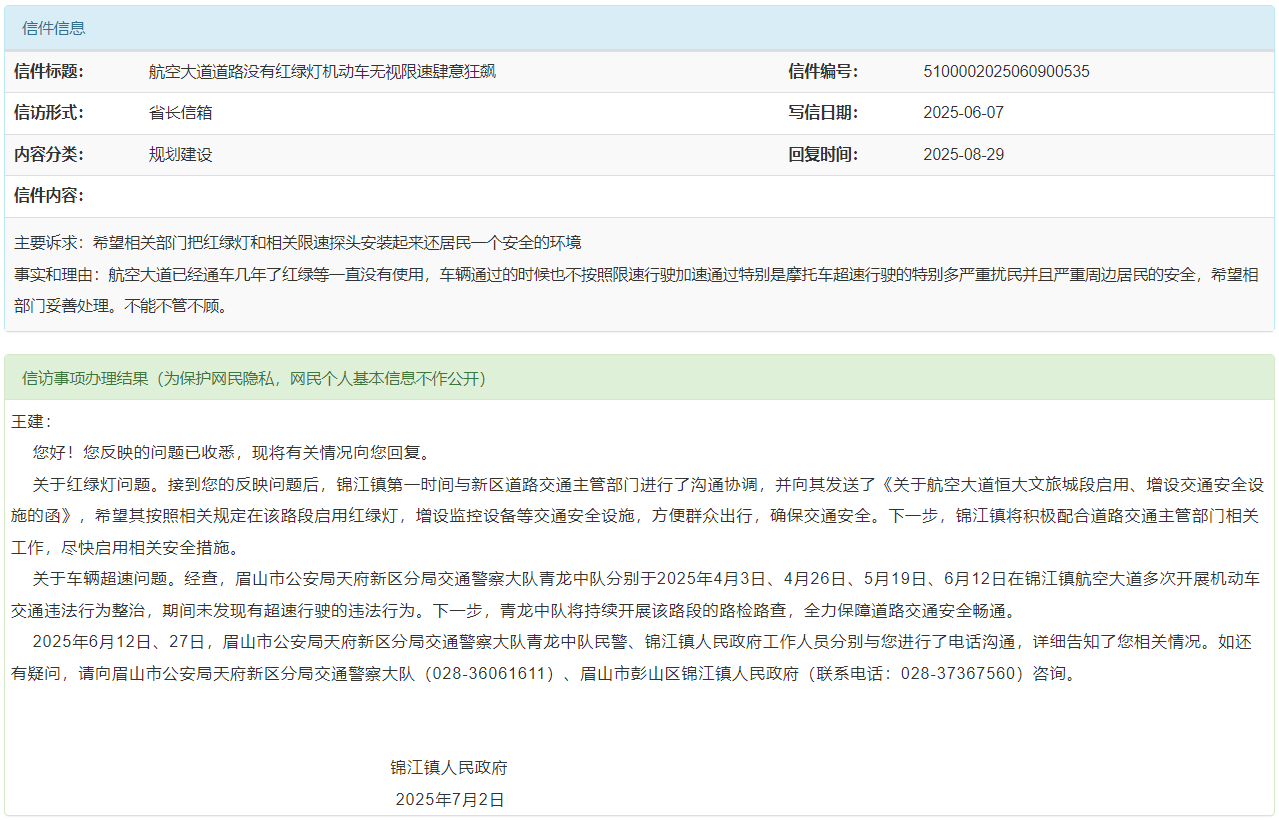Click the 信件标题 field label
This screenshot has width=1279, height=820.
tap(49, 72)
